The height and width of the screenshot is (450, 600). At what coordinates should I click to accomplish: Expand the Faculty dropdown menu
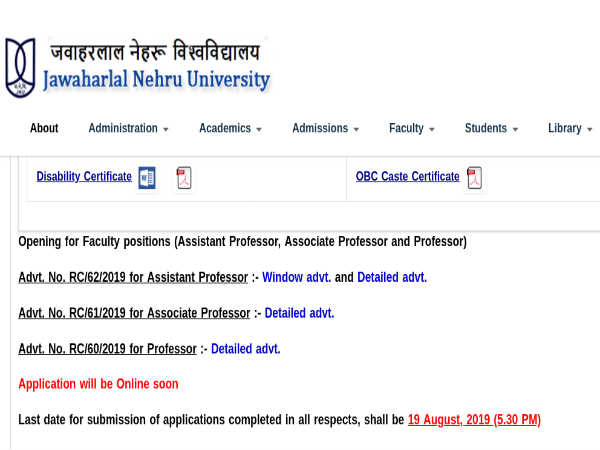[x=412, y=128]
